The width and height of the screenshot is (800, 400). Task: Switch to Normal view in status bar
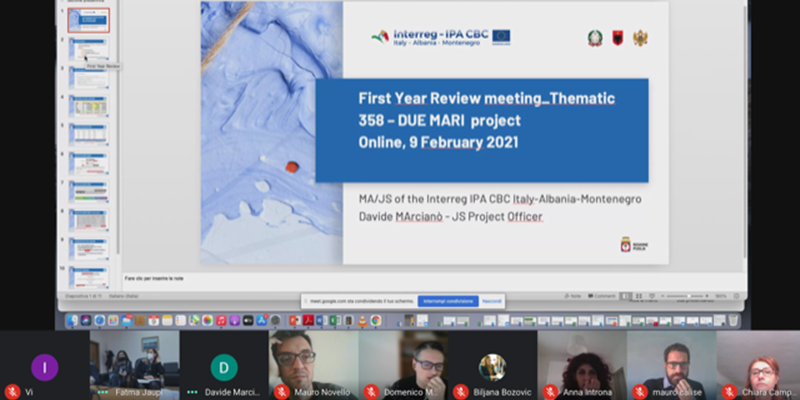626,296
